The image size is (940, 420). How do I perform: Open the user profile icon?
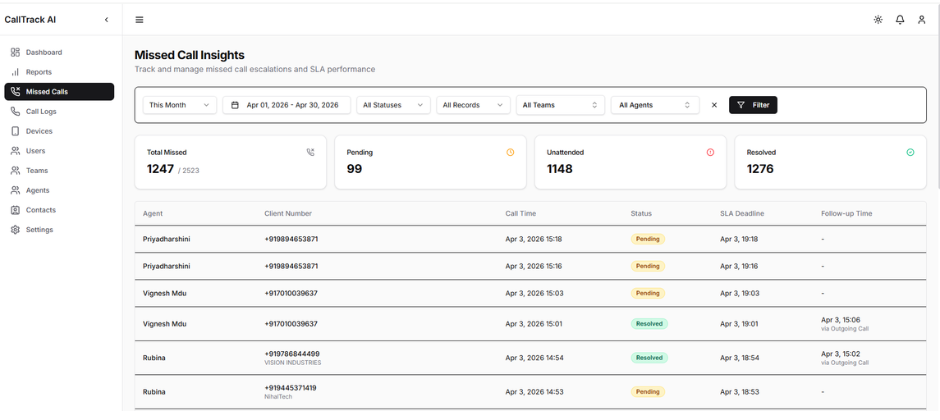[921, 20]
